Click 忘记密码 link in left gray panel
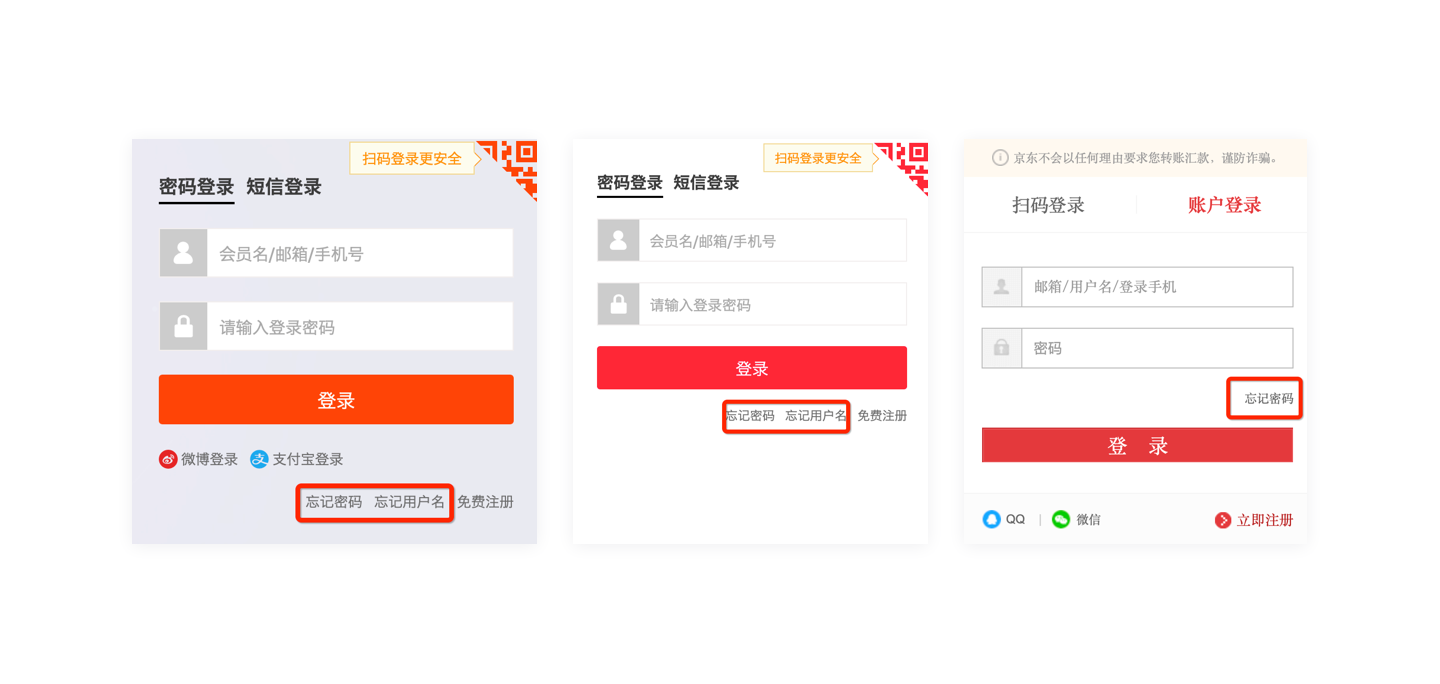 coord(334,502)
